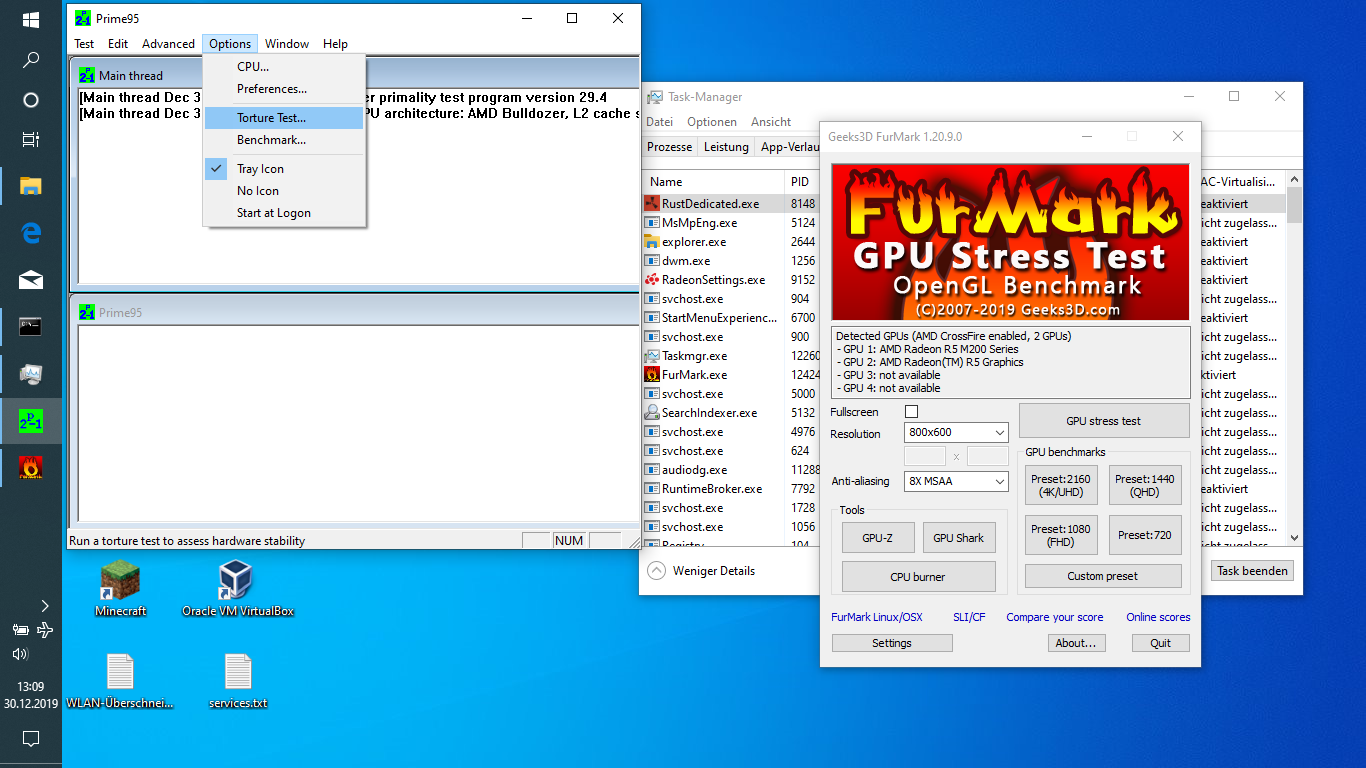The height and width of the screenshot is (768, 1366).
Task: Toggle Tray Icon checked option
Action: pos(284,169)
